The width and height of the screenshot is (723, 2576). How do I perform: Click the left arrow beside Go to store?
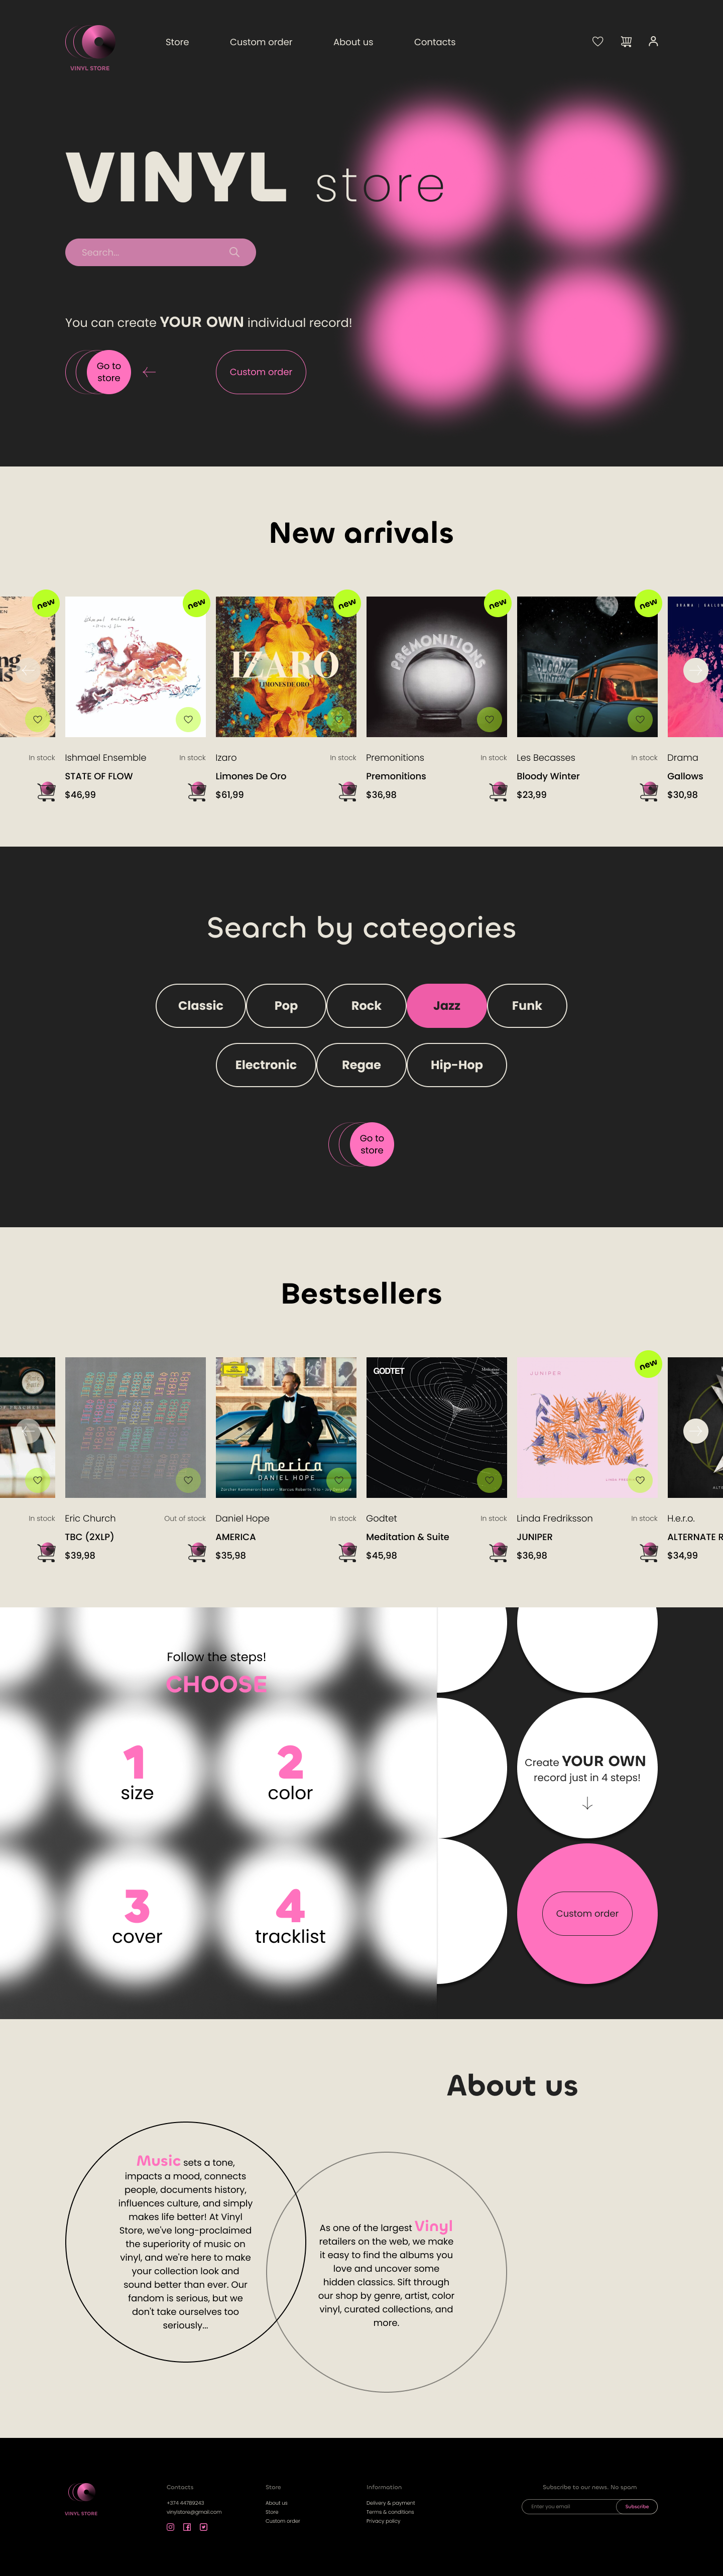tap(149, 372)
